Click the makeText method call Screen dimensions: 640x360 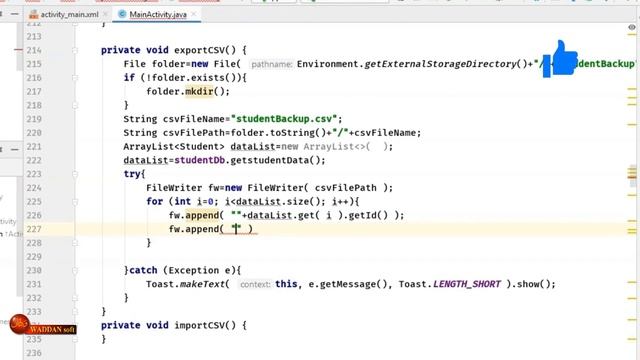pos(202,284)
